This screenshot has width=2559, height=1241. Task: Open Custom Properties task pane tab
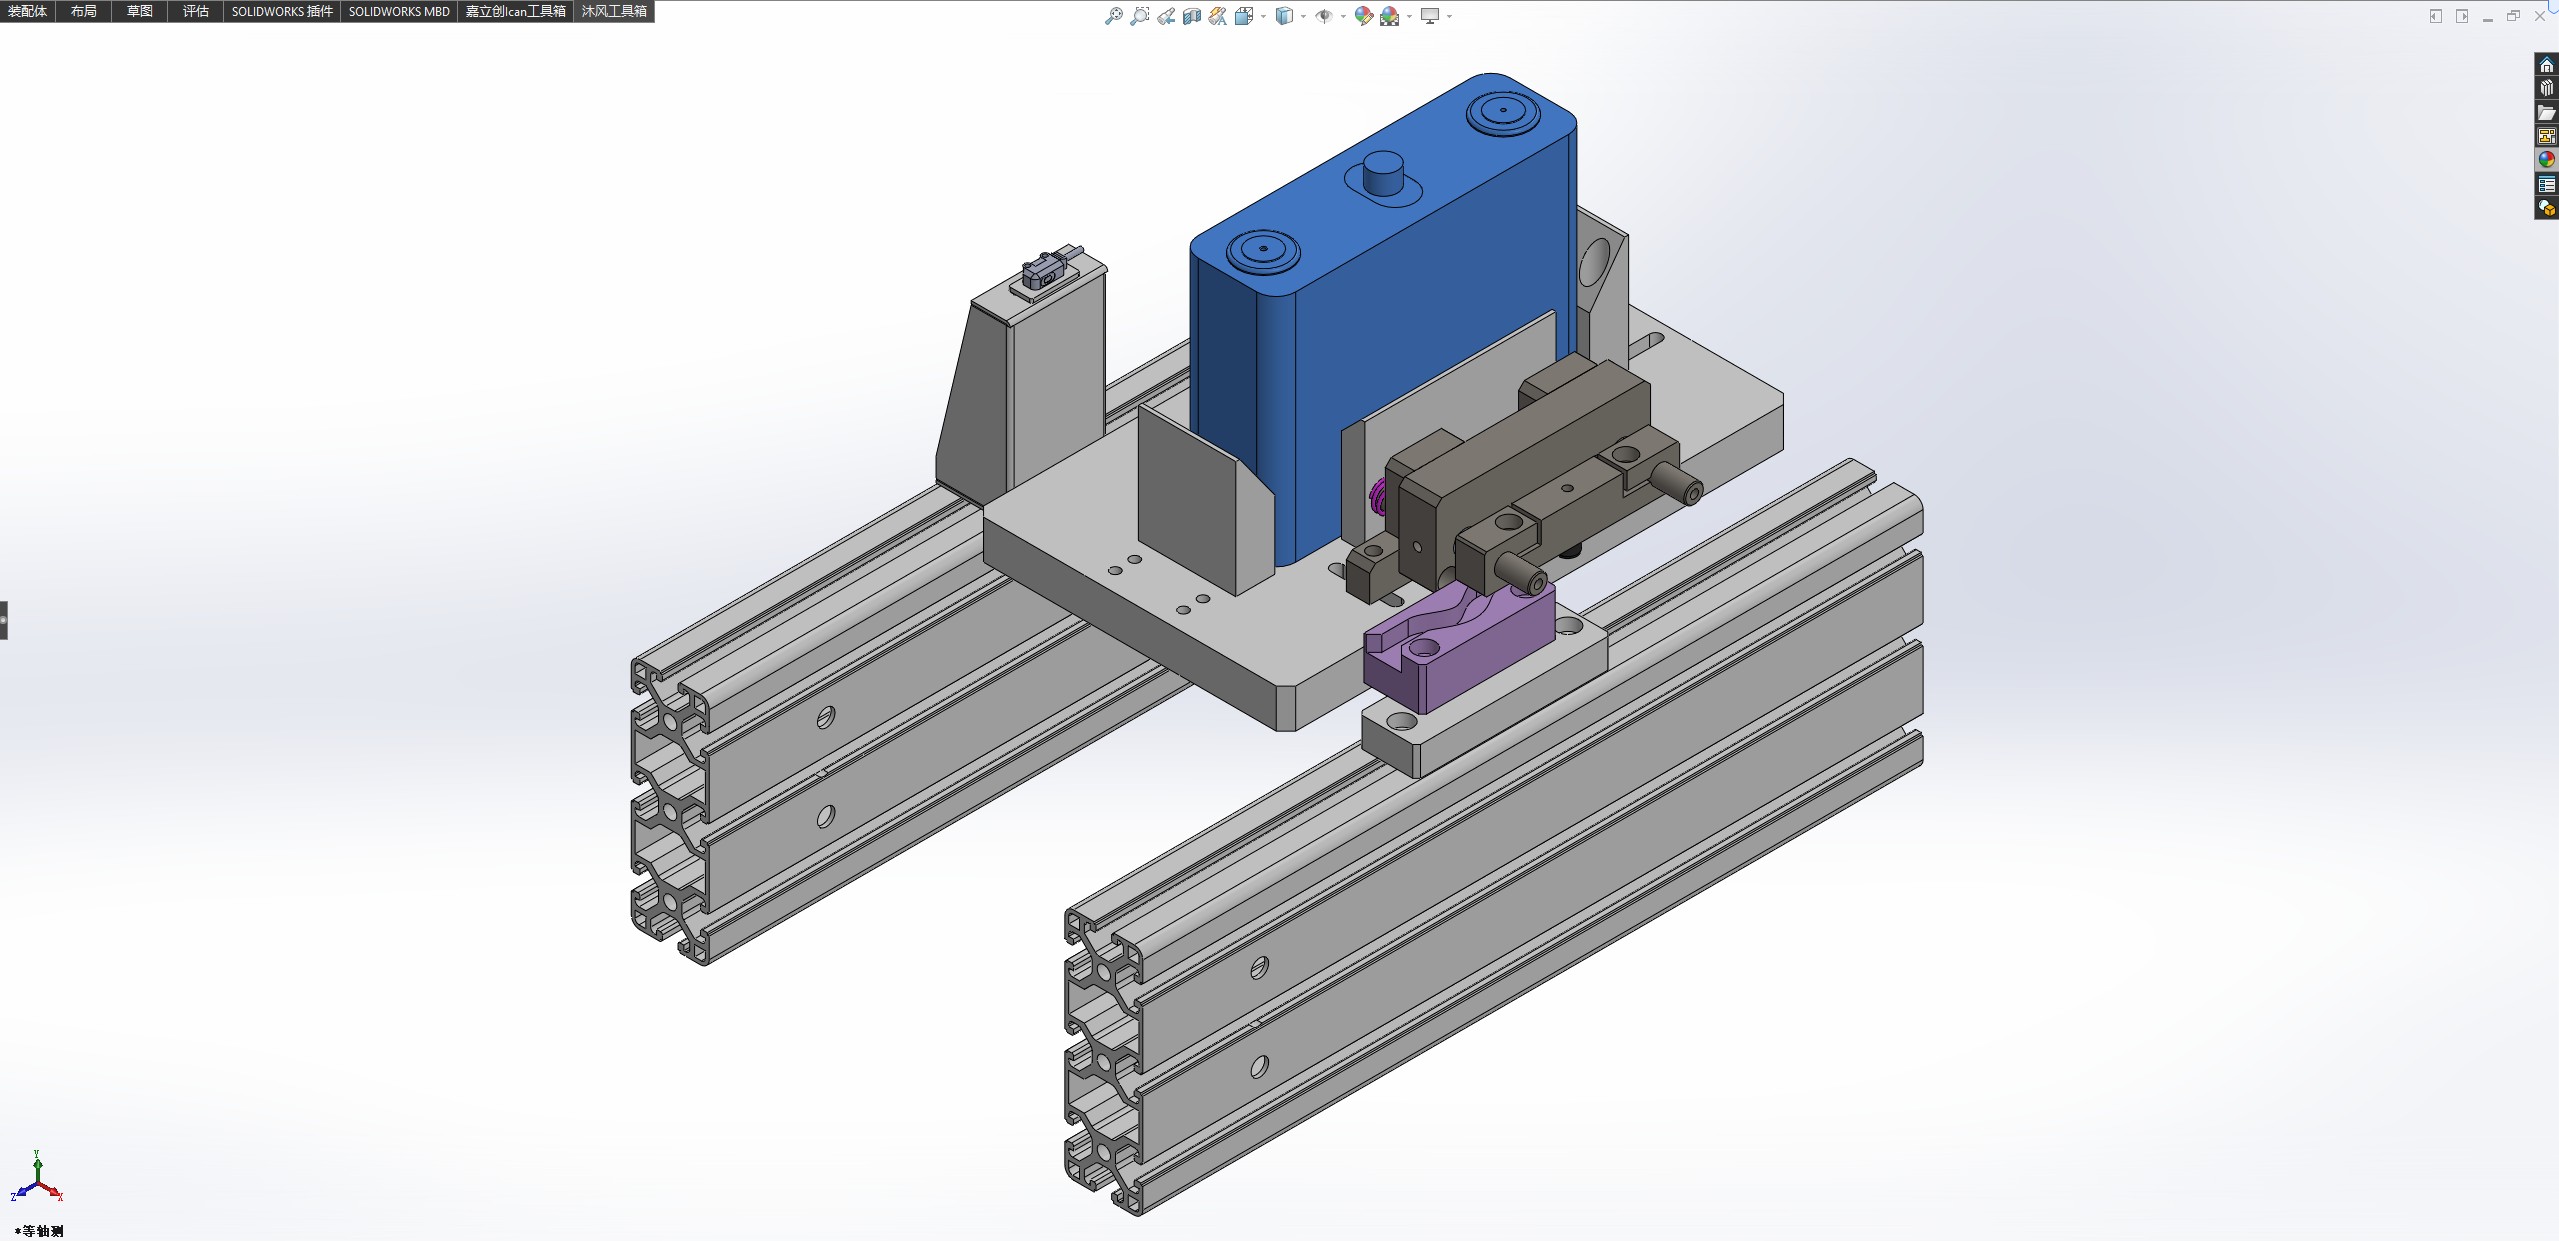[2546, 185]
